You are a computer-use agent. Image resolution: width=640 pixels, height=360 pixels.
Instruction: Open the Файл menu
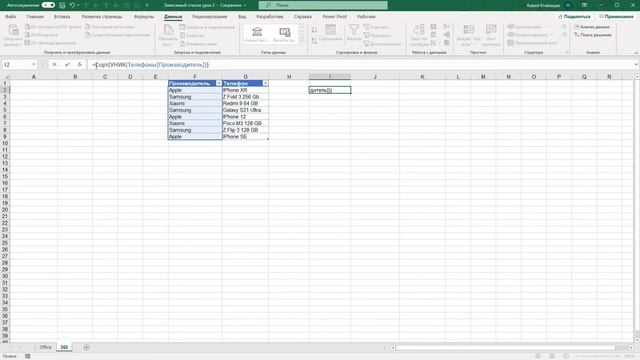(11, 17)
